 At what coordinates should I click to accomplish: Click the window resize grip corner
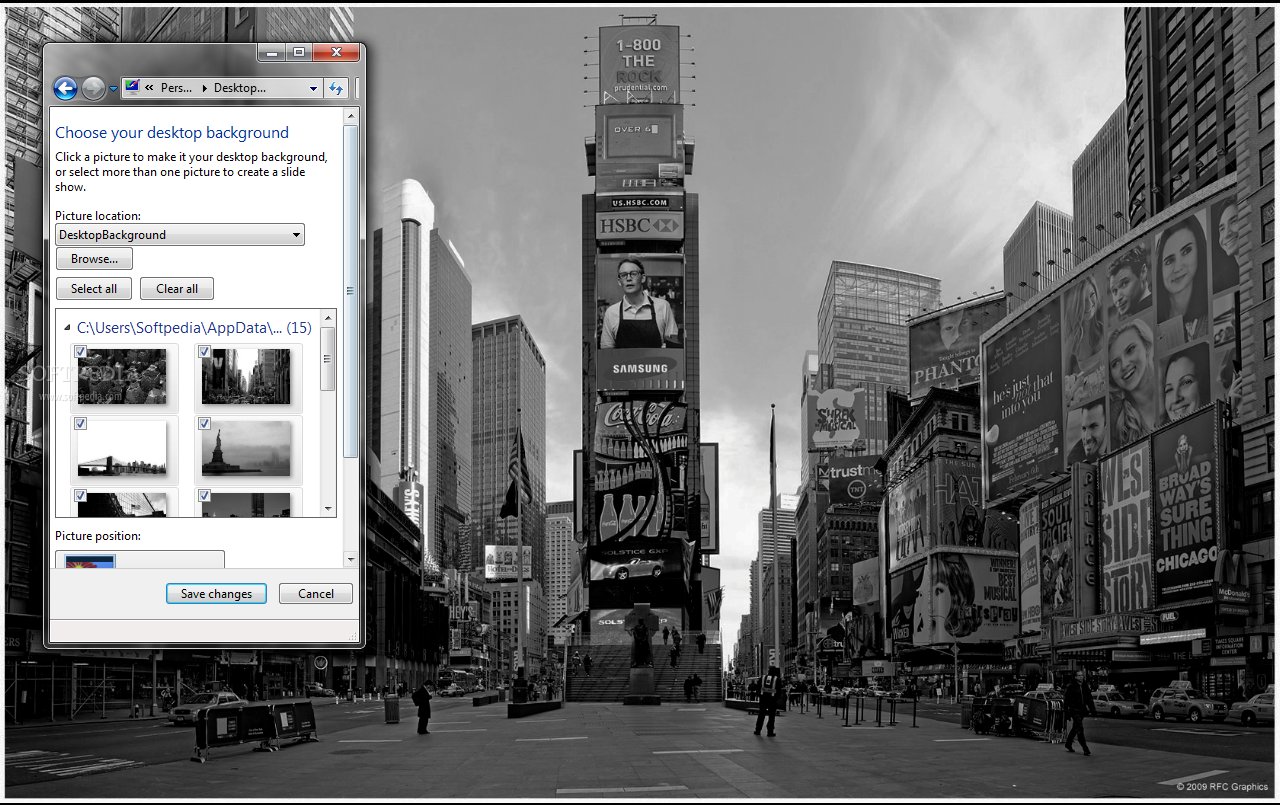click(354, 637)
